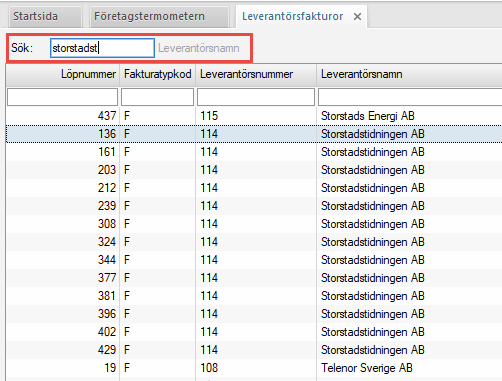Click the filter box under Leverantörsnummer
This screenshot has height=381, width=502.
click(x=256, y=97)
